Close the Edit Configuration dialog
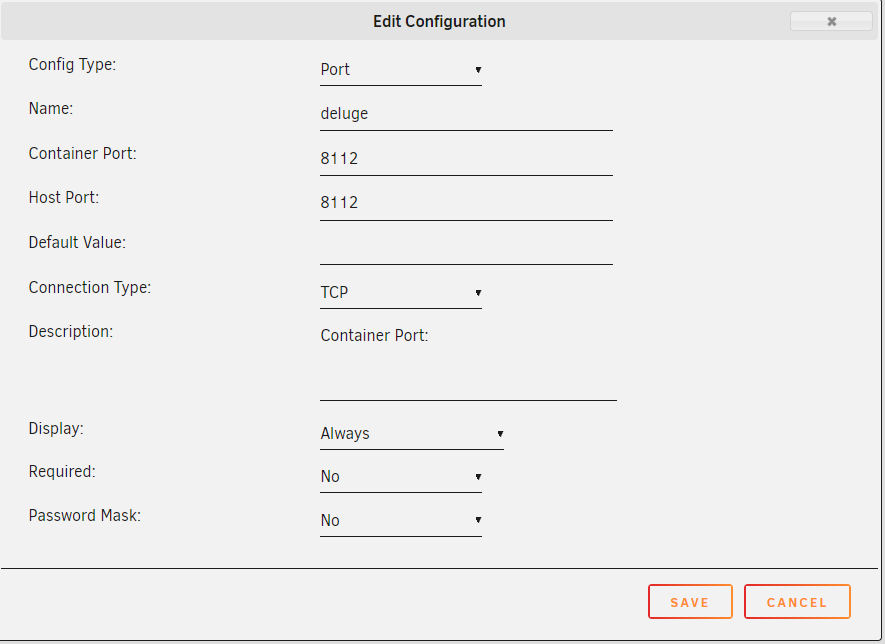The image size is (885, 644). (x=831, y=21)
